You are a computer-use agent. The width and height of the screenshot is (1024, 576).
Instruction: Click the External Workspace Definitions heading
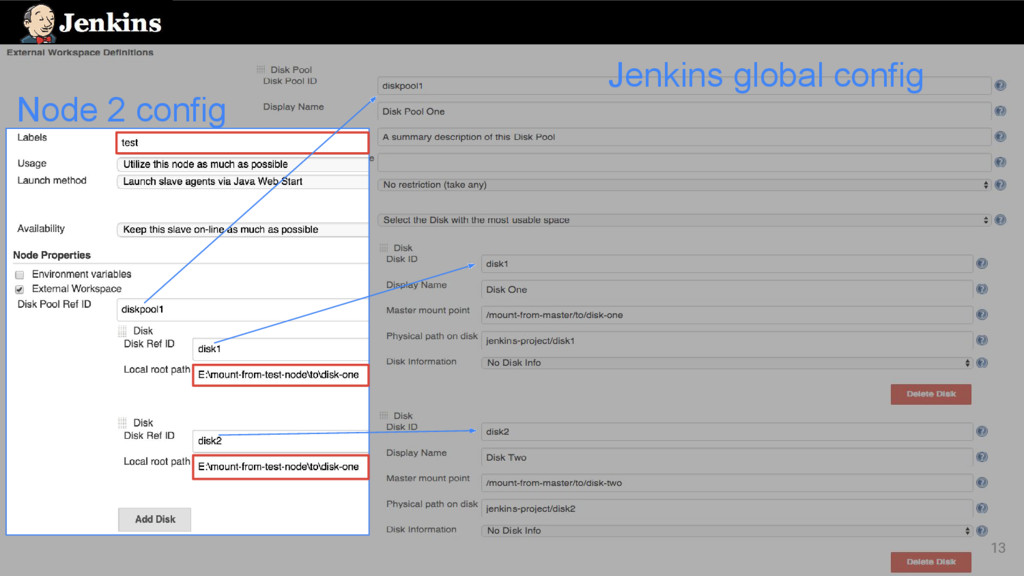[x=80, y=52]
